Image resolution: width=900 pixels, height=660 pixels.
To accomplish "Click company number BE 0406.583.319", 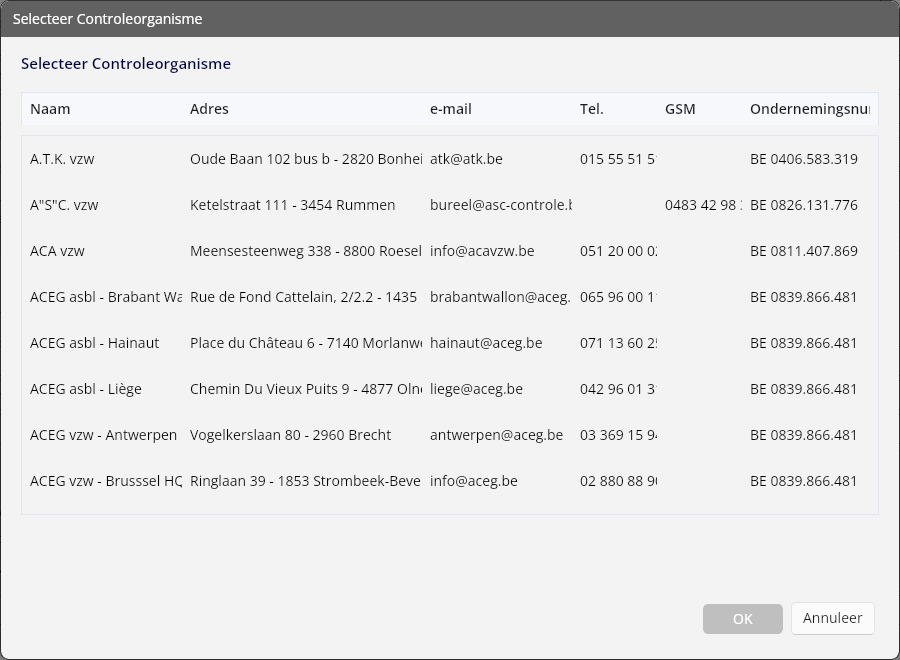I will 804,159.
